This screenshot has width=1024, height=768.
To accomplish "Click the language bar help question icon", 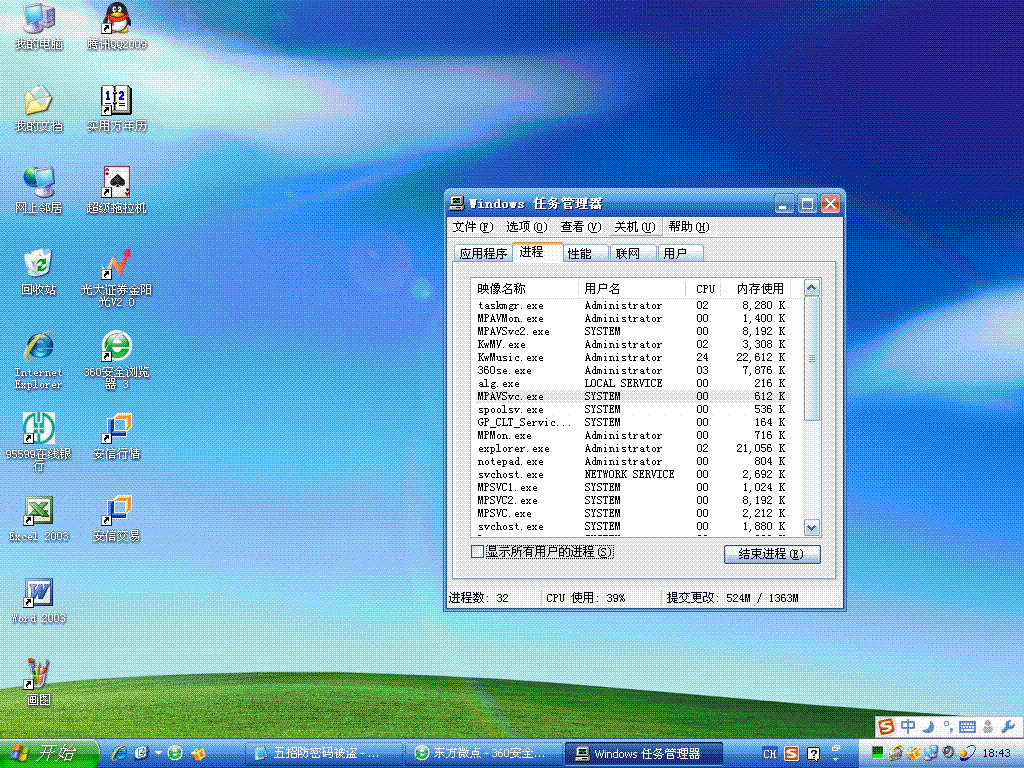I will tap(814, 754).
